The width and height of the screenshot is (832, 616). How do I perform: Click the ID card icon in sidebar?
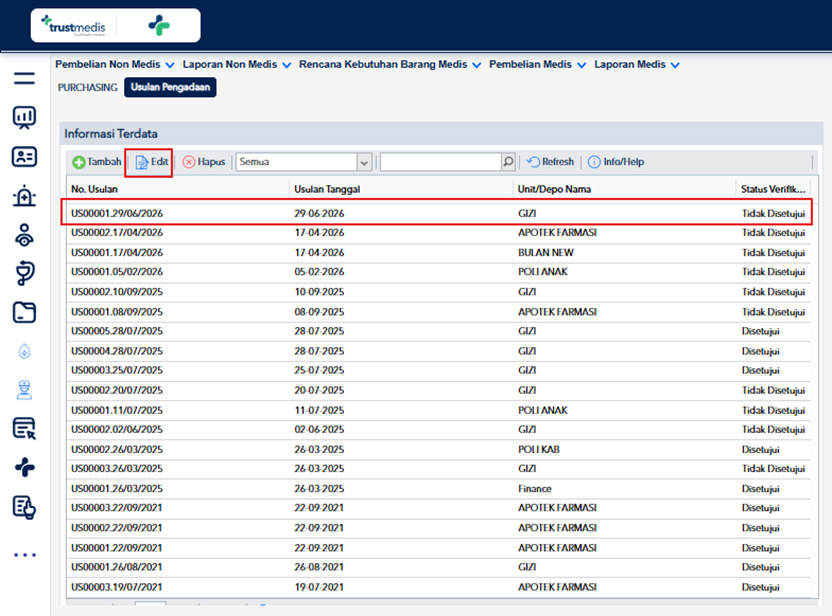(x=24, y=157)
